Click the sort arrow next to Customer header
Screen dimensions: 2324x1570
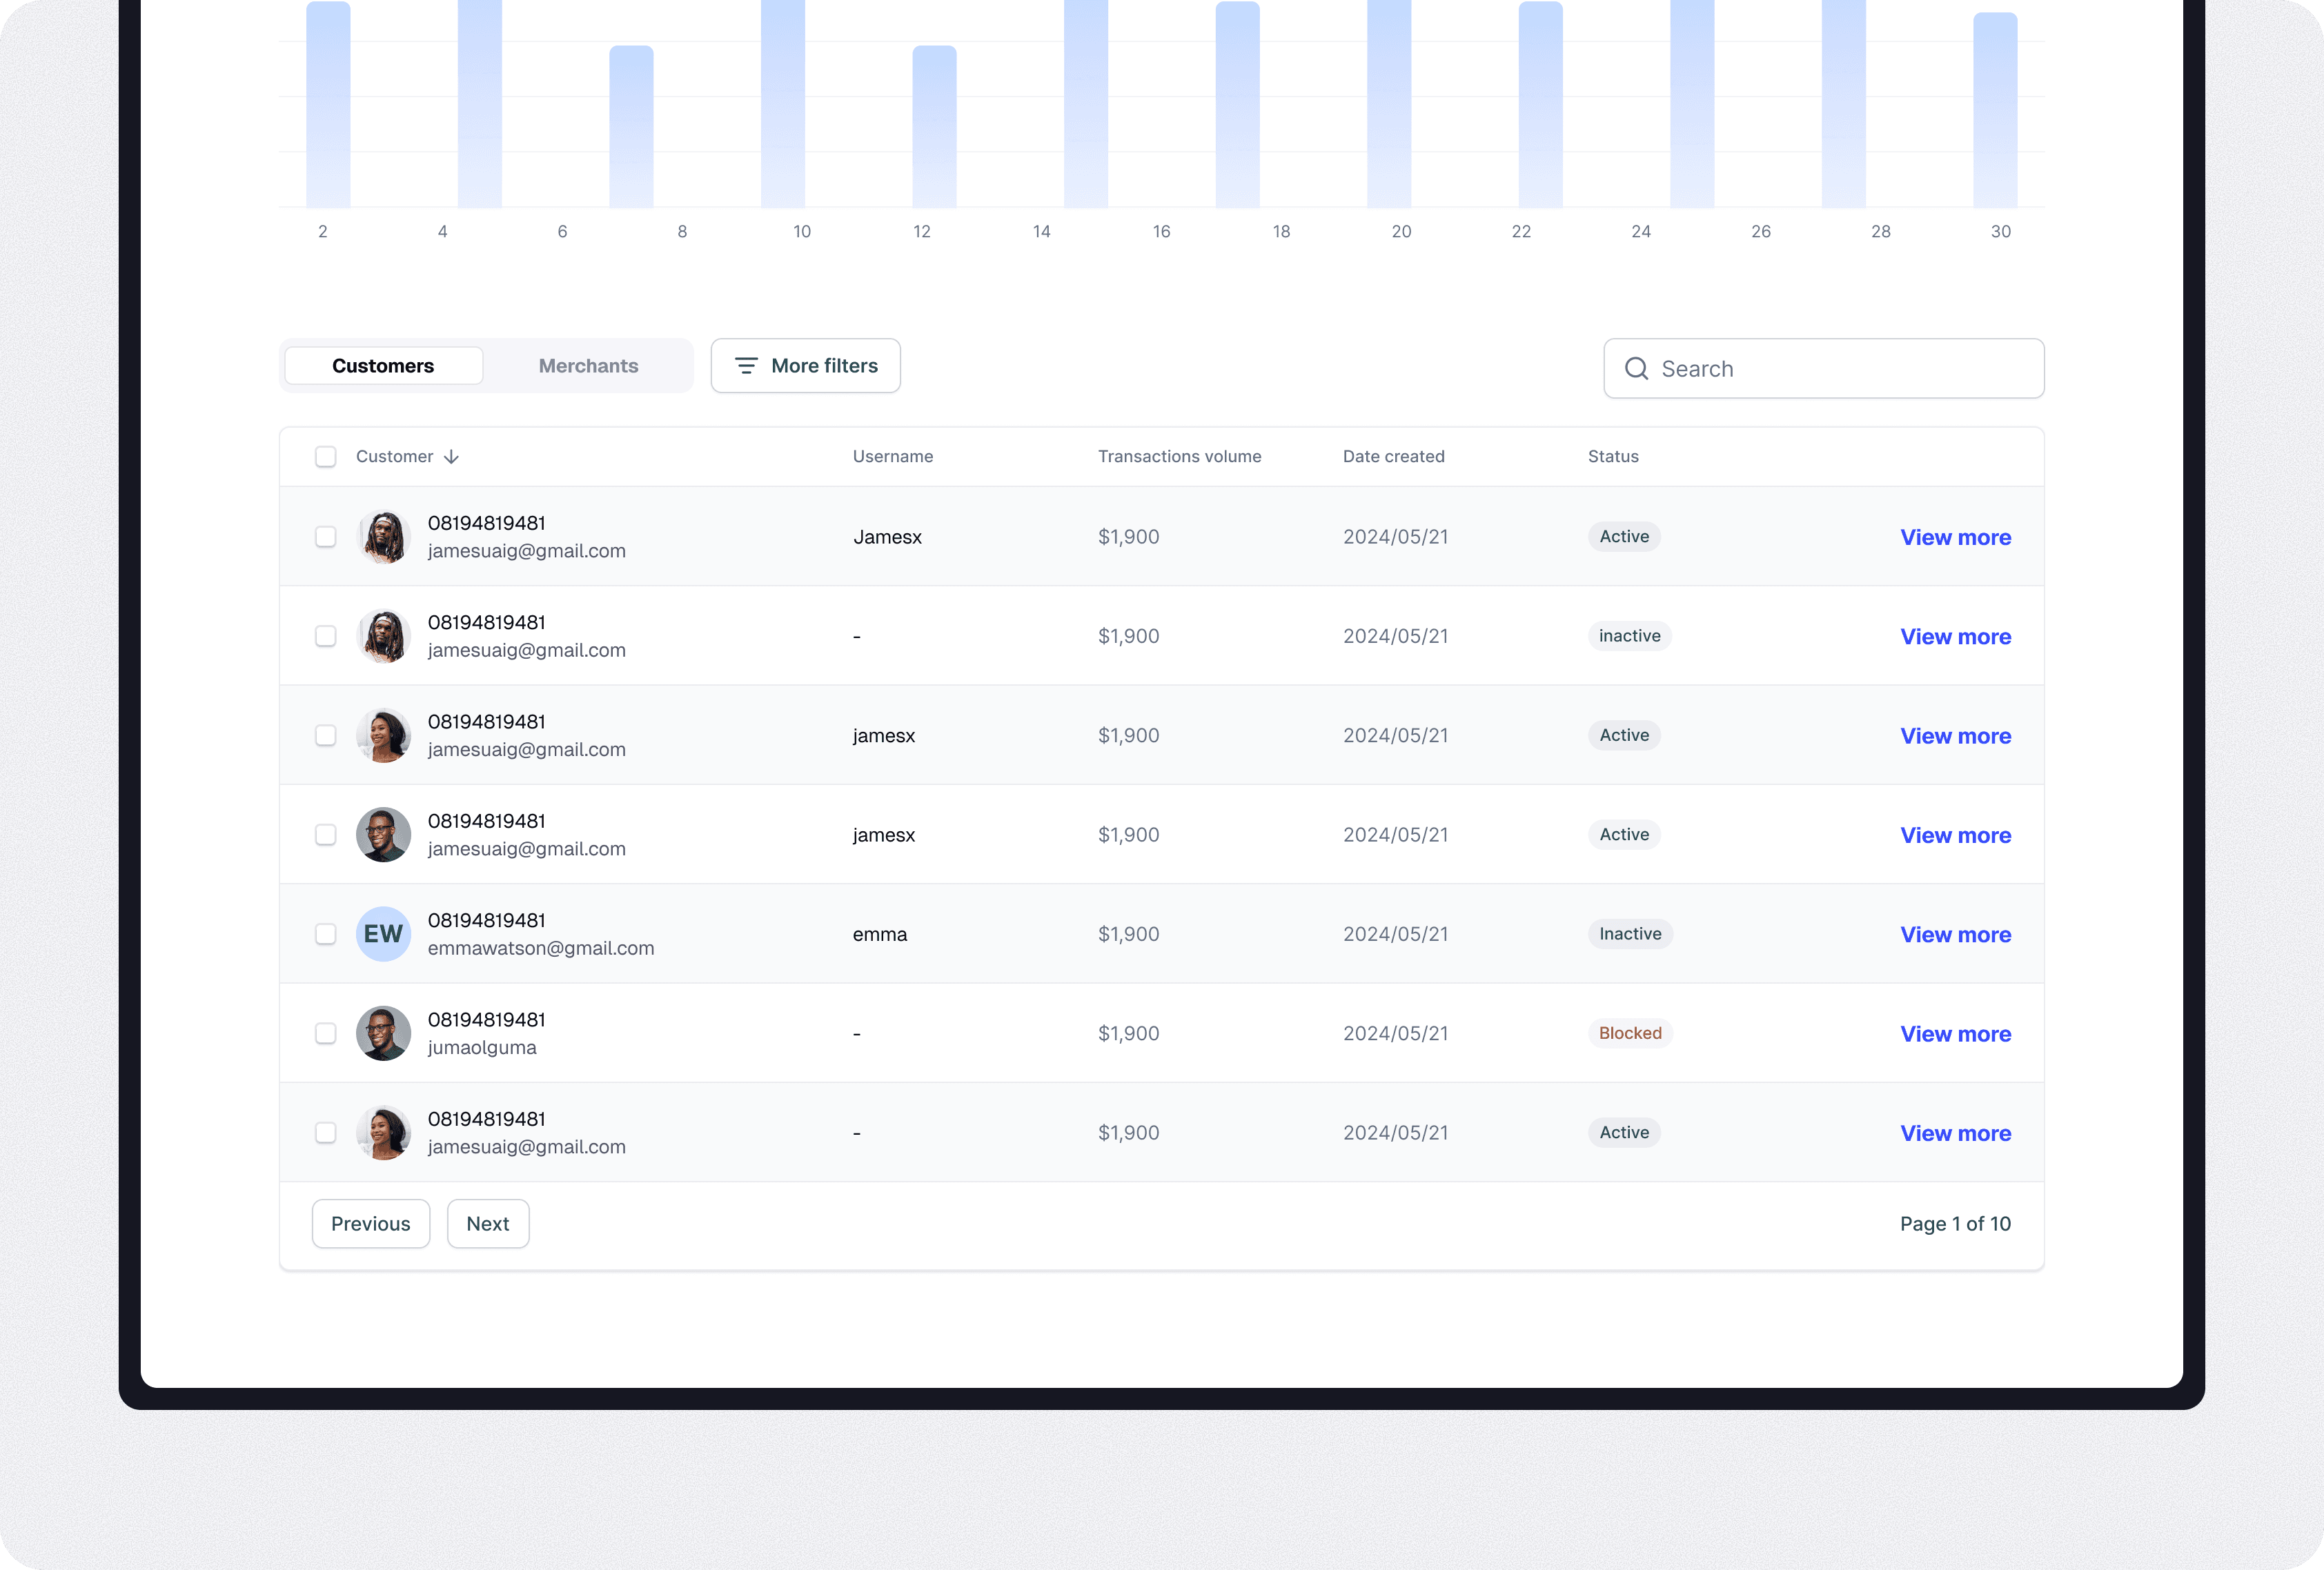452,457
